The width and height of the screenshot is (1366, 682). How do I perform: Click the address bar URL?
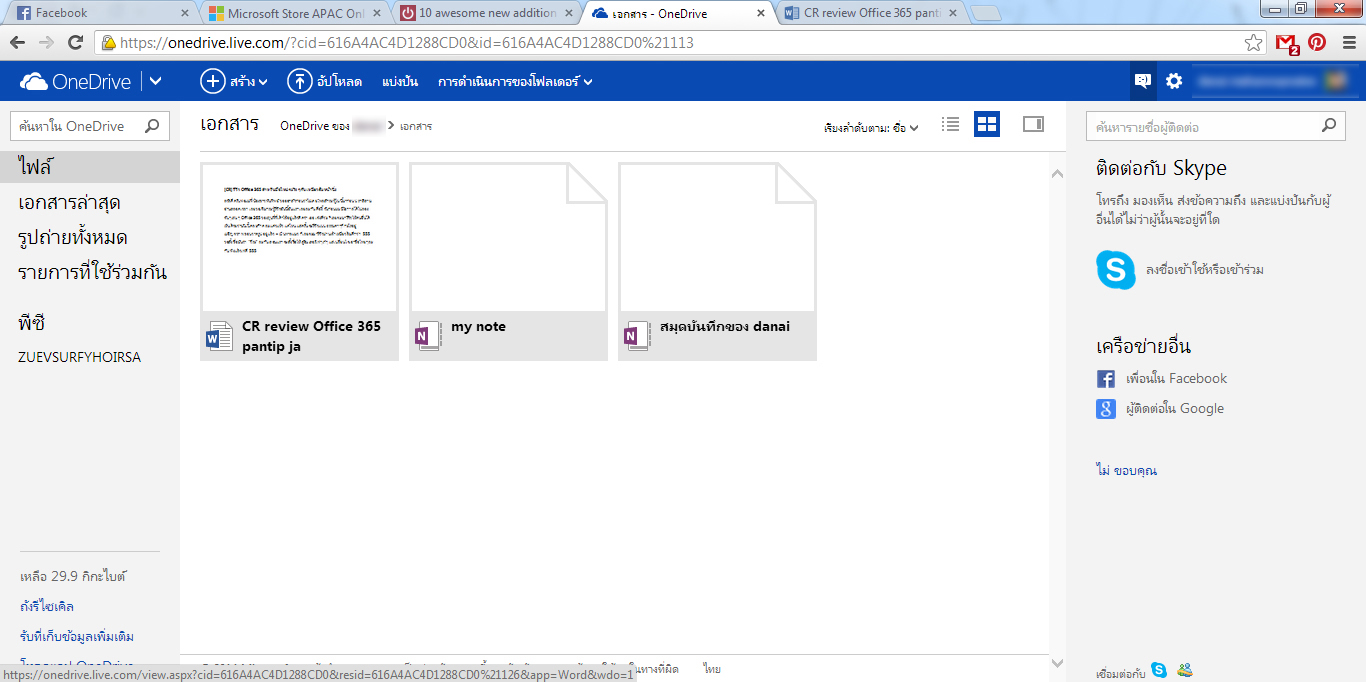pyautogui.click(x=406, y=43)
